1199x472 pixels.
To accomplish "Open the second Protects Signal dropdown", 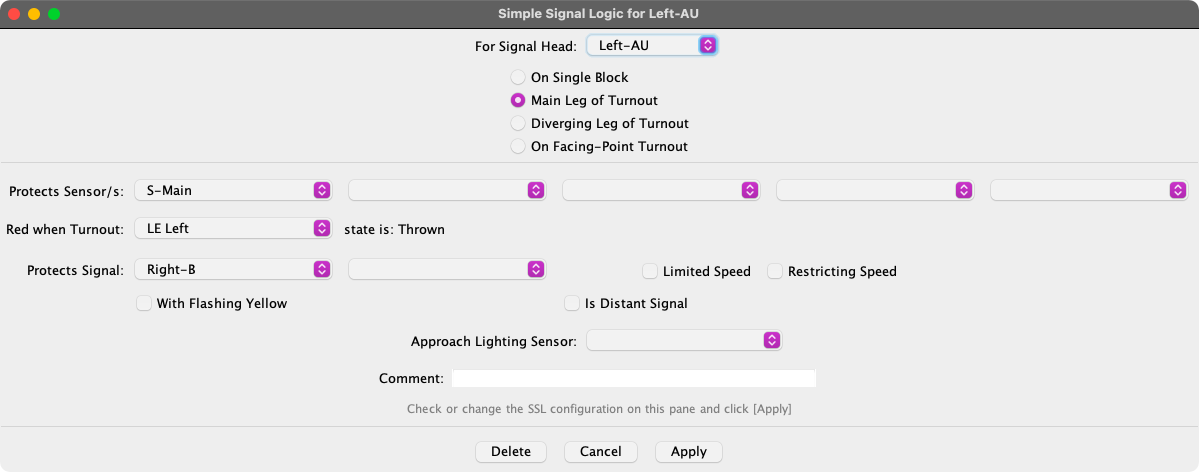I will 447,269.
